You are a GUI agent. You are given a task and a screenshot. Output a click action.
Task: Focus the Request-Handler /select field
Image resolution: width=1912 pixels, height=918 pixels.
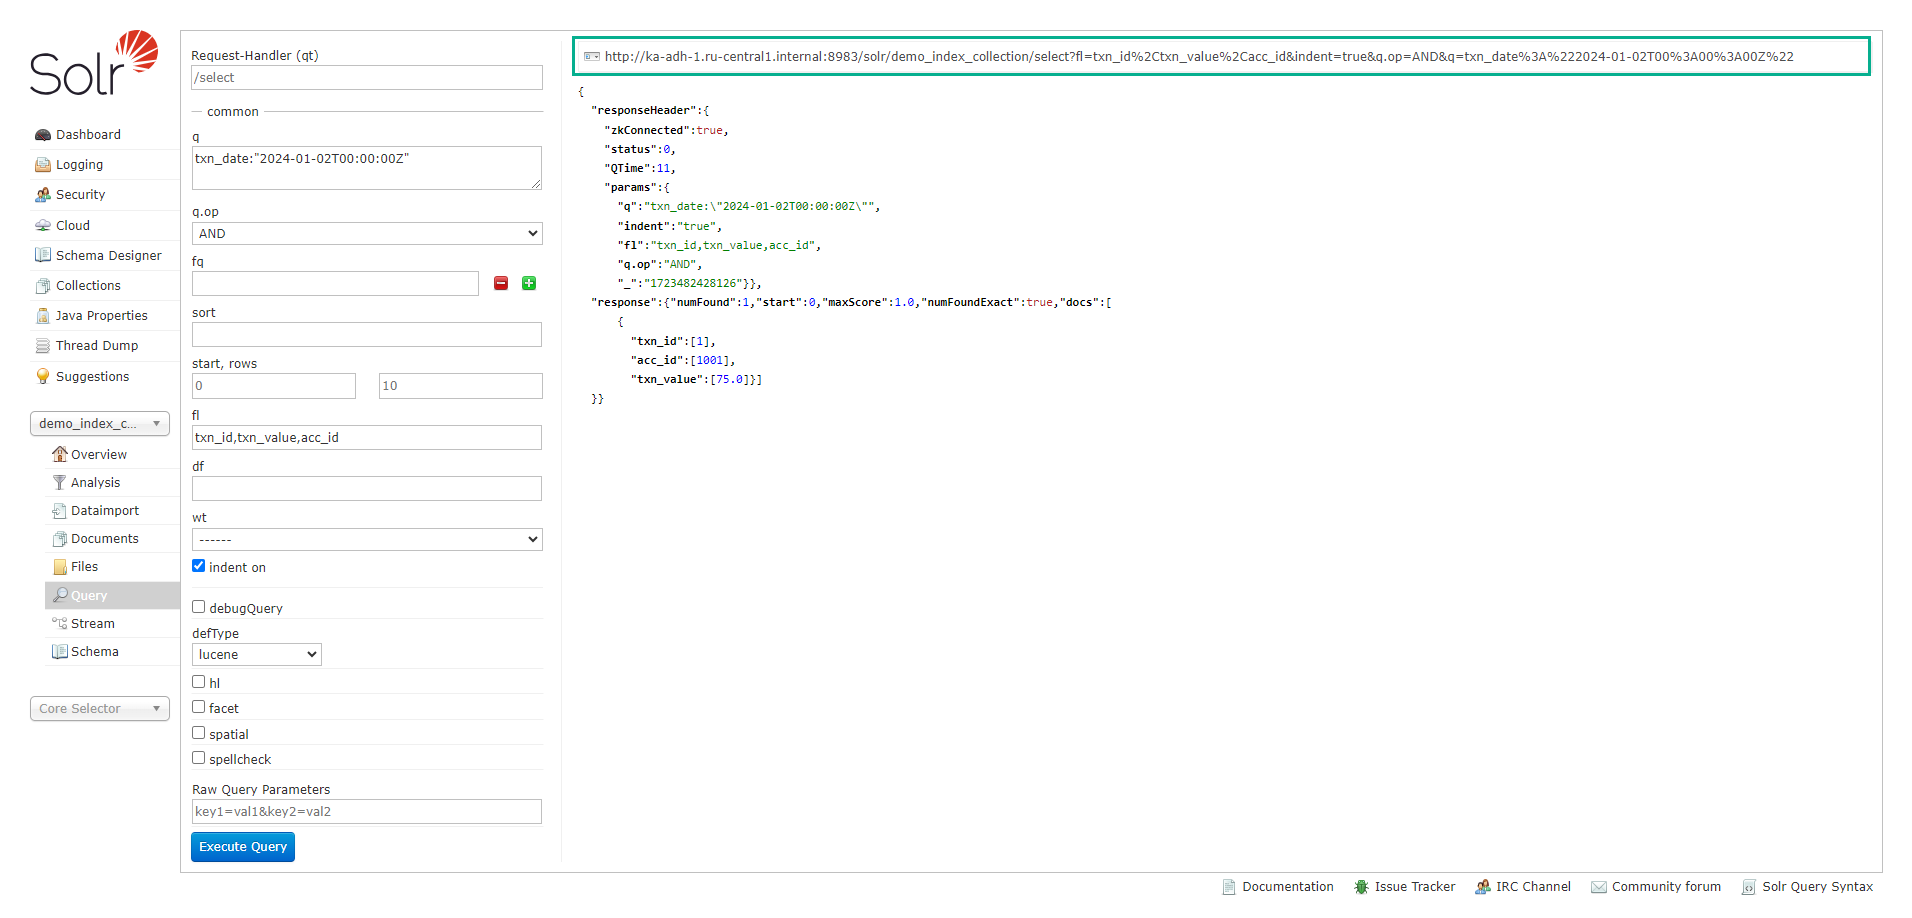[x=367, y=78]
